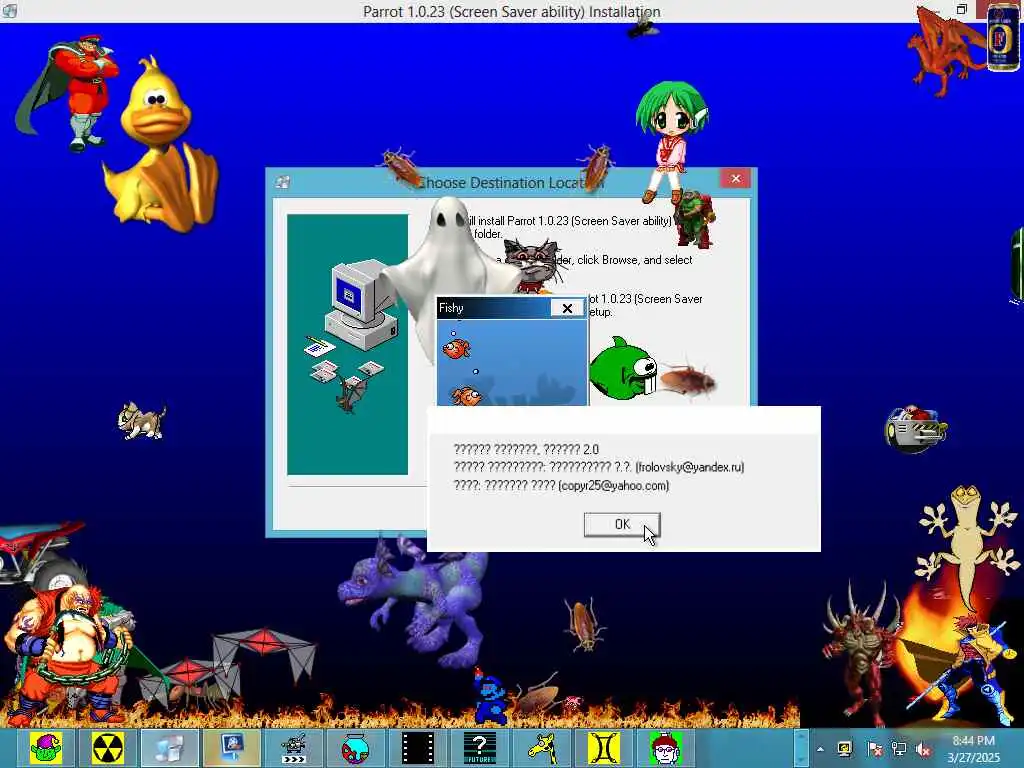Click the frolovsky@yandex.ru email text
This screenshot has height=768, width=1024.
point(690,467)
